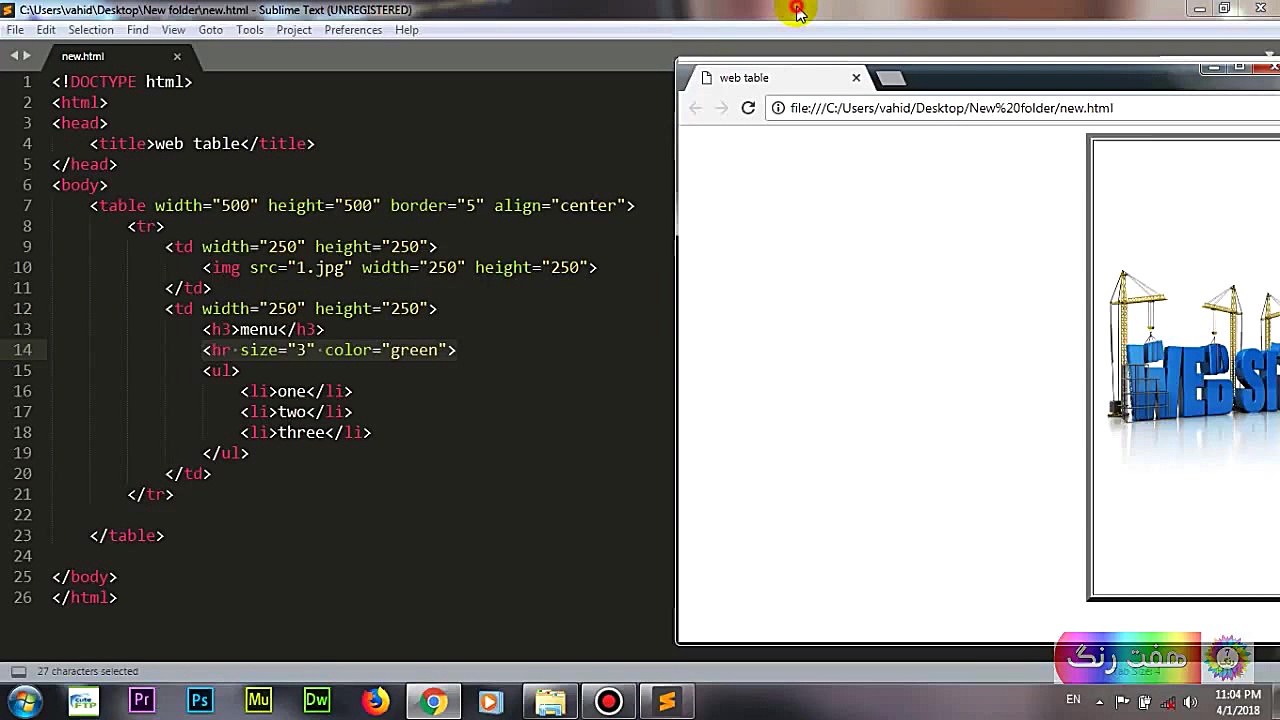Launch Cute FTP from the taskbar
The image size is (1280, 720).
[x=83, y=701]
